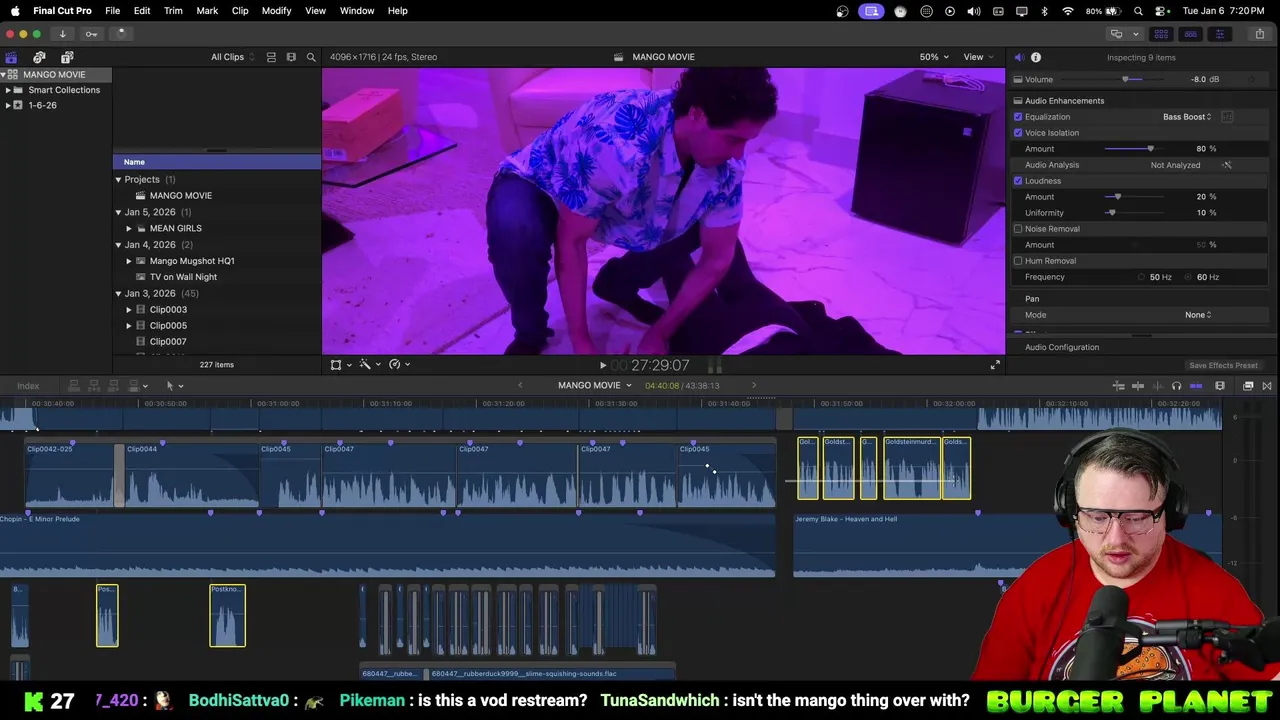Disable the Voice Isolation checkbox
The height and width of the screenshot is (720, 1280).
coord(1018,133)
